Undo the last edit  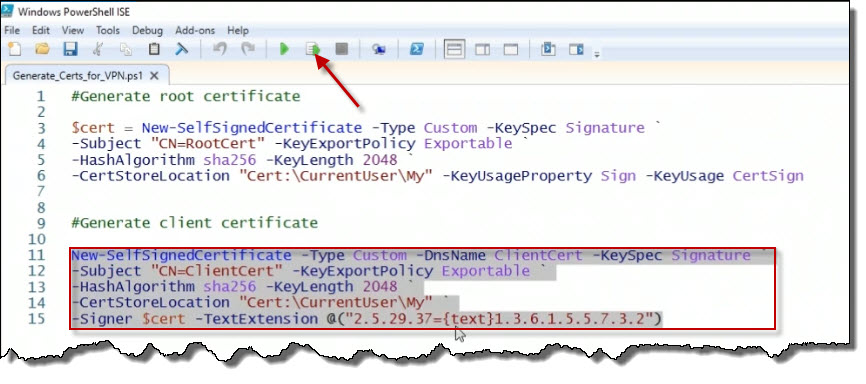(x=220, y=49)
